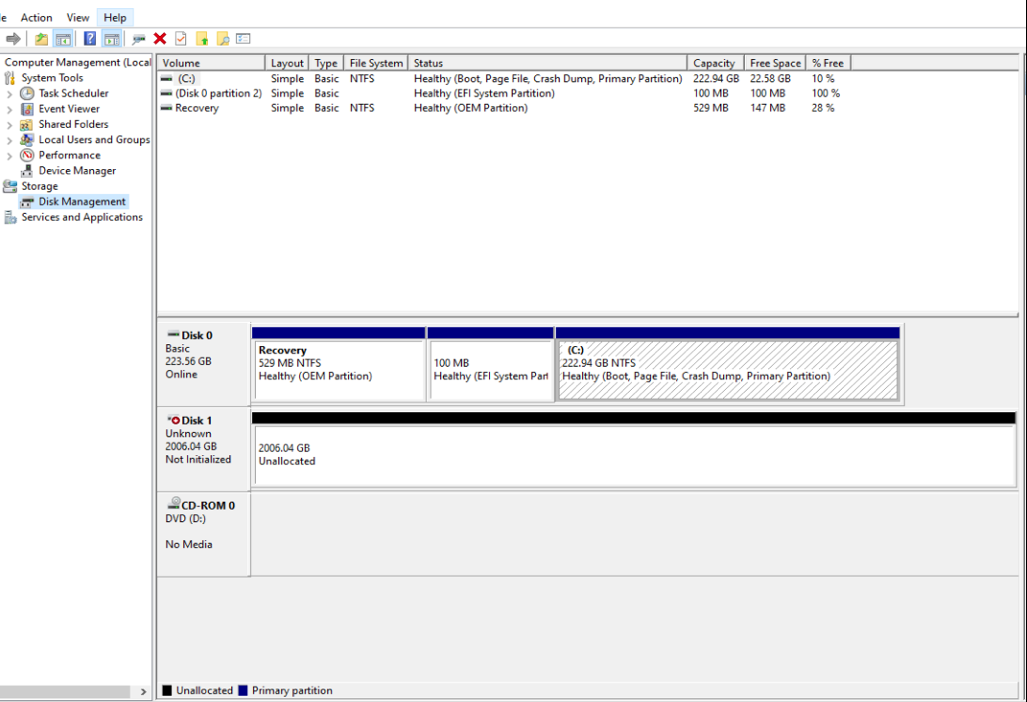
Task: Toggle Show/Hide Action Pane toolbar icon
Action: [111, 39]
